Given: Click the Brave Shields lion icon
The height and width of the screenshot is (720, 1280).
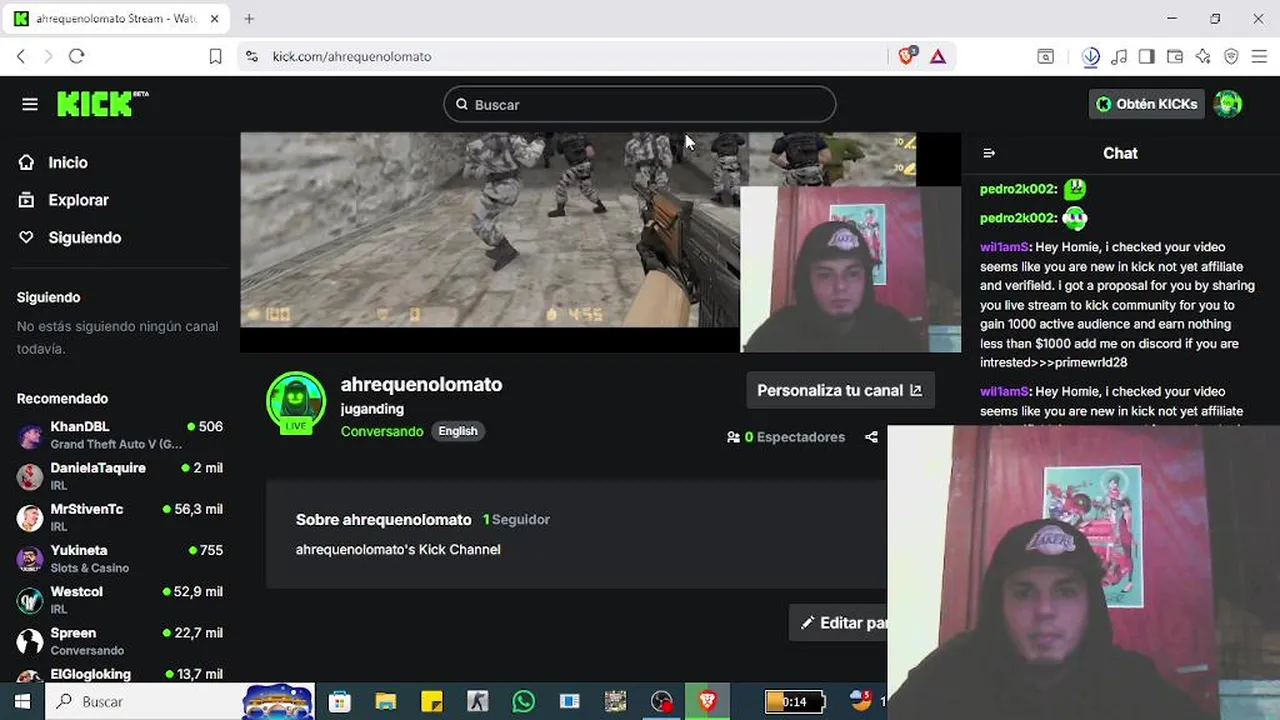Looking at the screenshot, I should pyautogui.click(x=906, y=56).
